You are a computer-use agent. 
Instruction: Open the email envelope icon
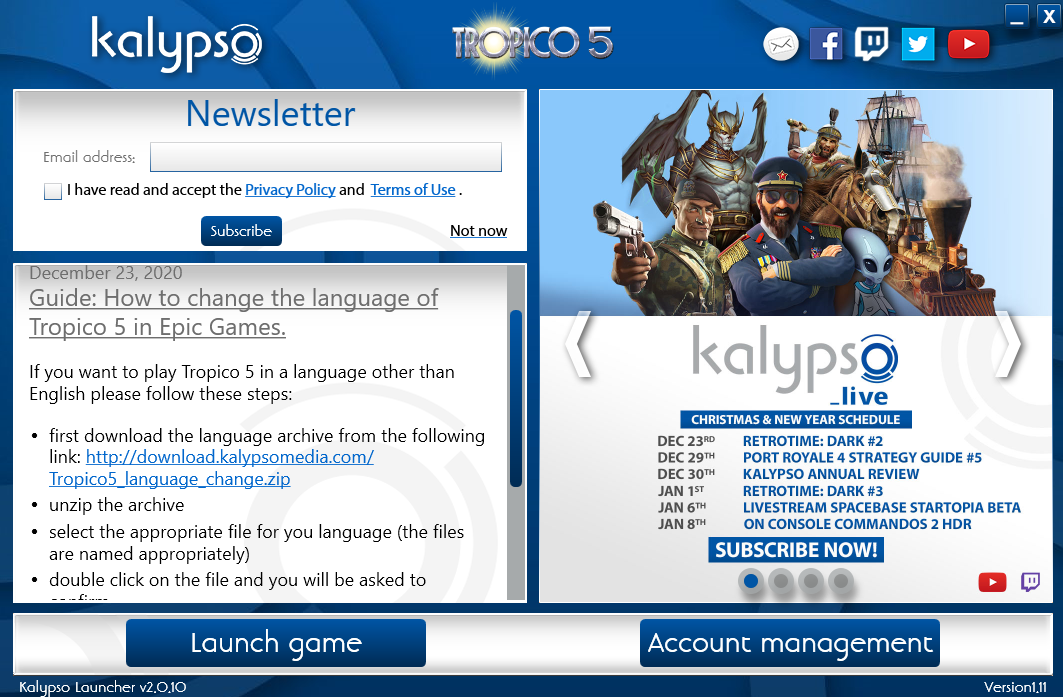(780, 45)
